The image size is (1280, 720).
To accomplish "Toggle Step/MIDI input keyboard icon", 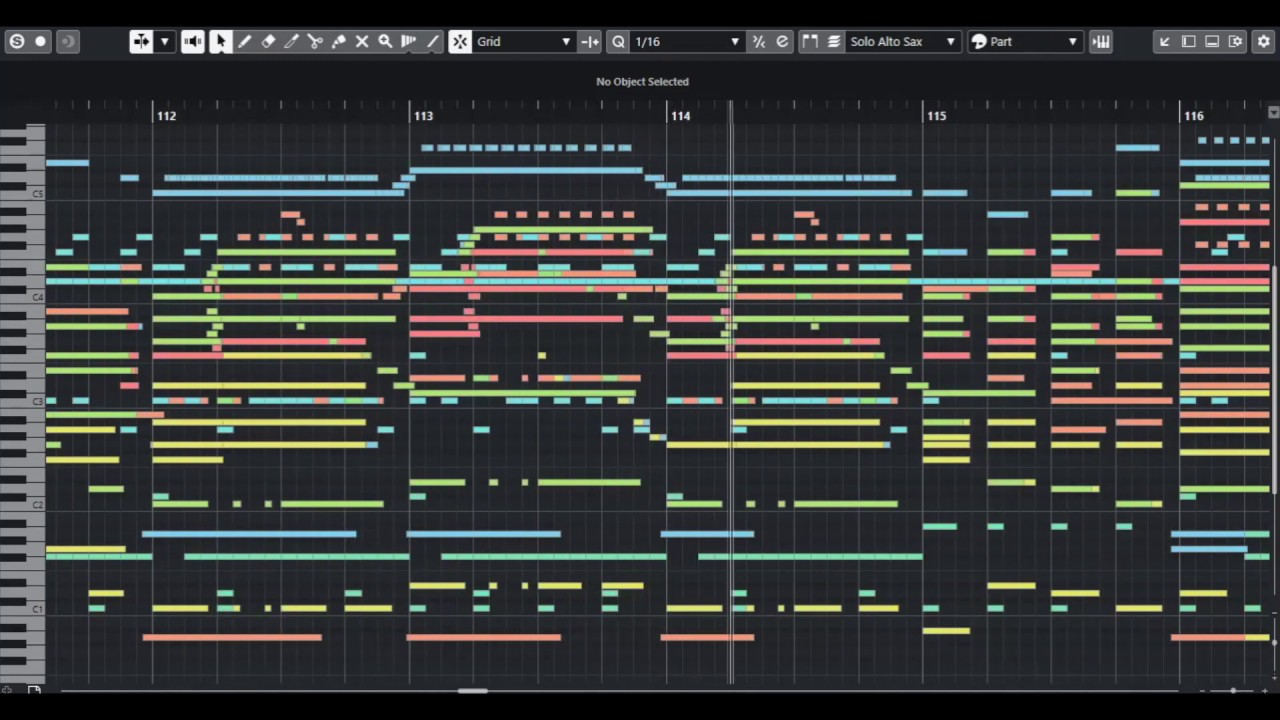I will click(x=1101, y=41).
